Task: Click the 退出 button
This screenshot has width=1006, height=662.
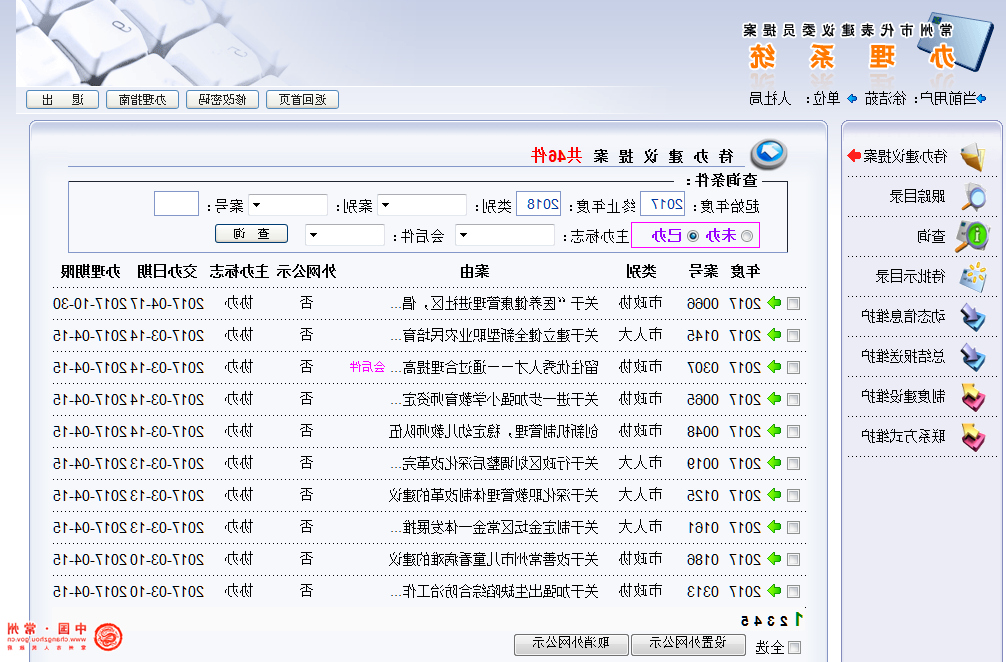Action: tap(62, 100)
